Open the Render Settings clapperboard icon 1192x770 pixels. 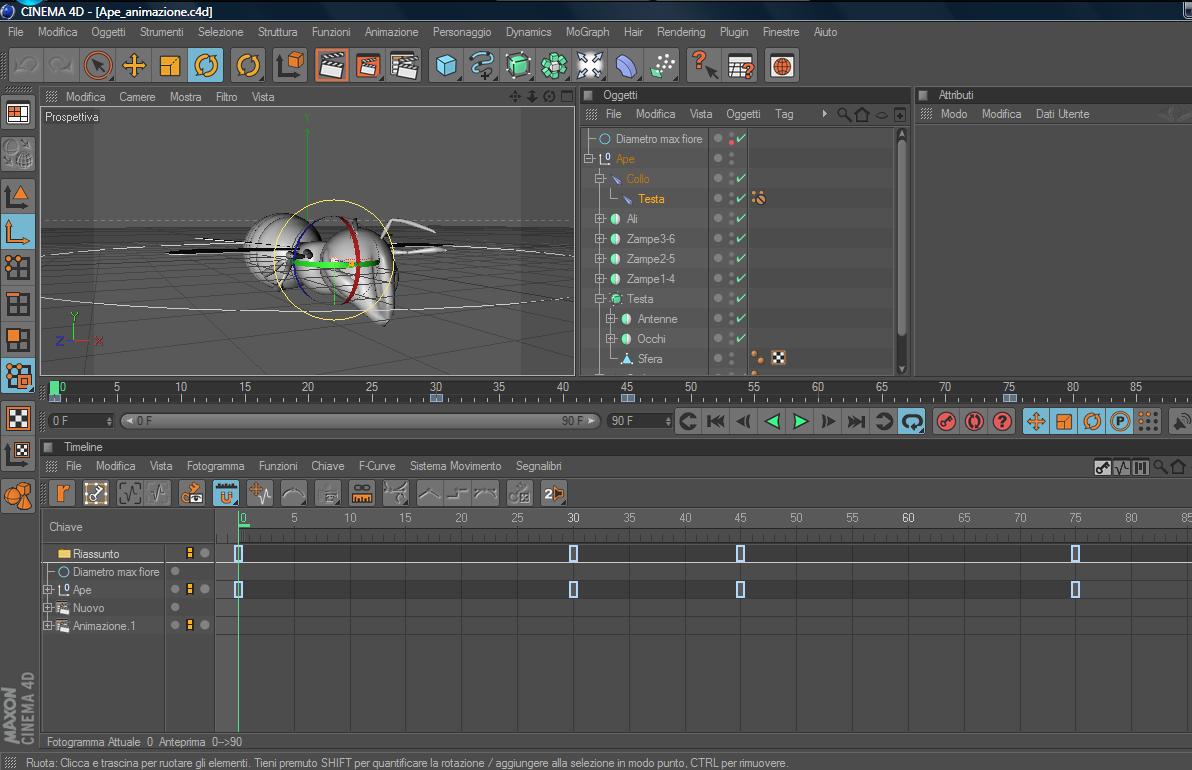pyautogui.click(x=404, y=66)
